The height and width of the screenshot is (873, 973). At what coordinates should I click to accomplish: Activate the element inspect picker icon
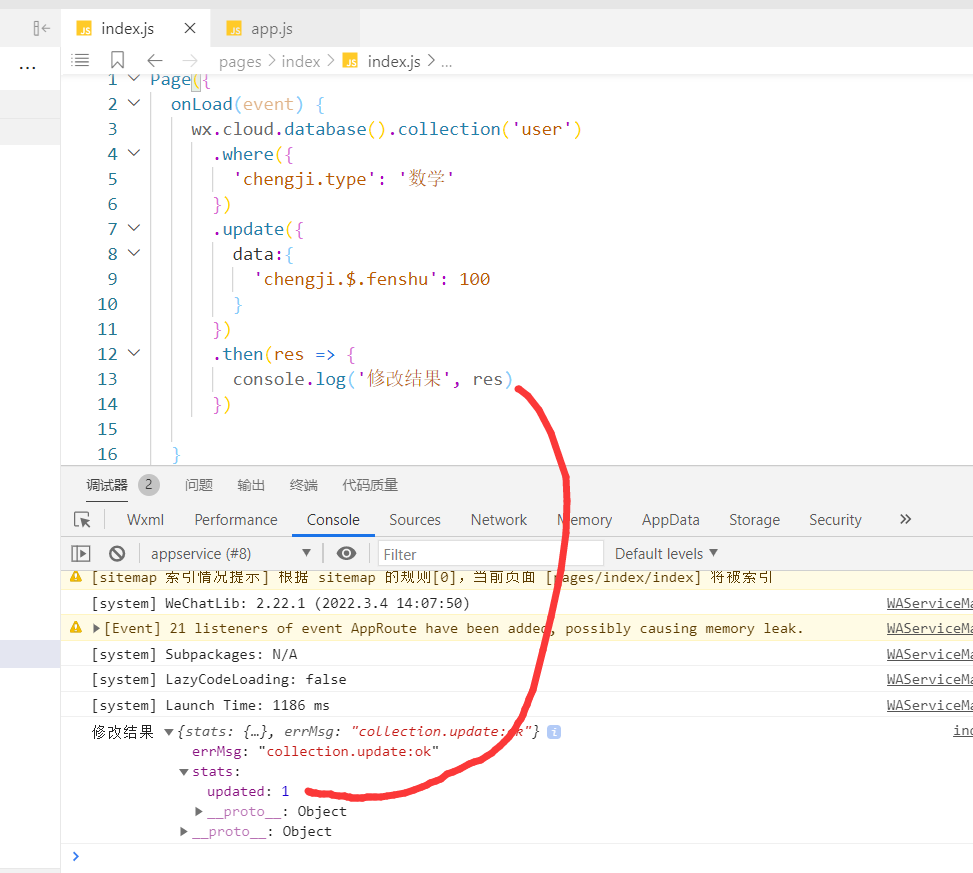point(82,519)
